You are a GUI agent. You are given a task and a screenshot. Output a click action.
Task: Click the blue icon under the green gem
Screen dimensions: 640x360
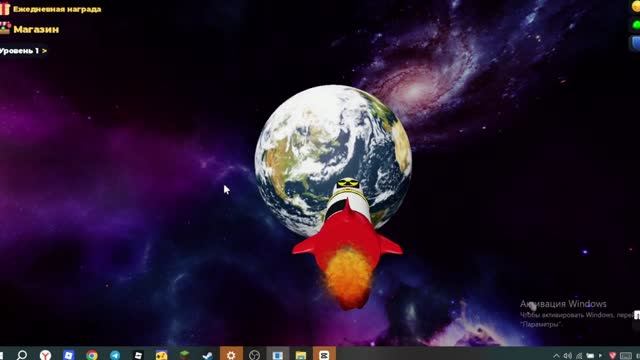(636, 43)
